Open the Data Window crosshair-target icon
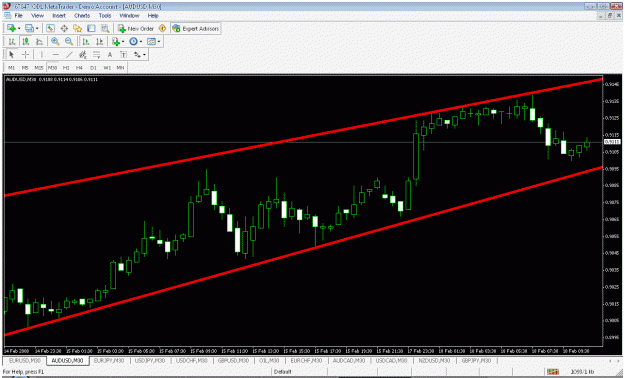Screen dimensions: 625x378 click(64, 28)
